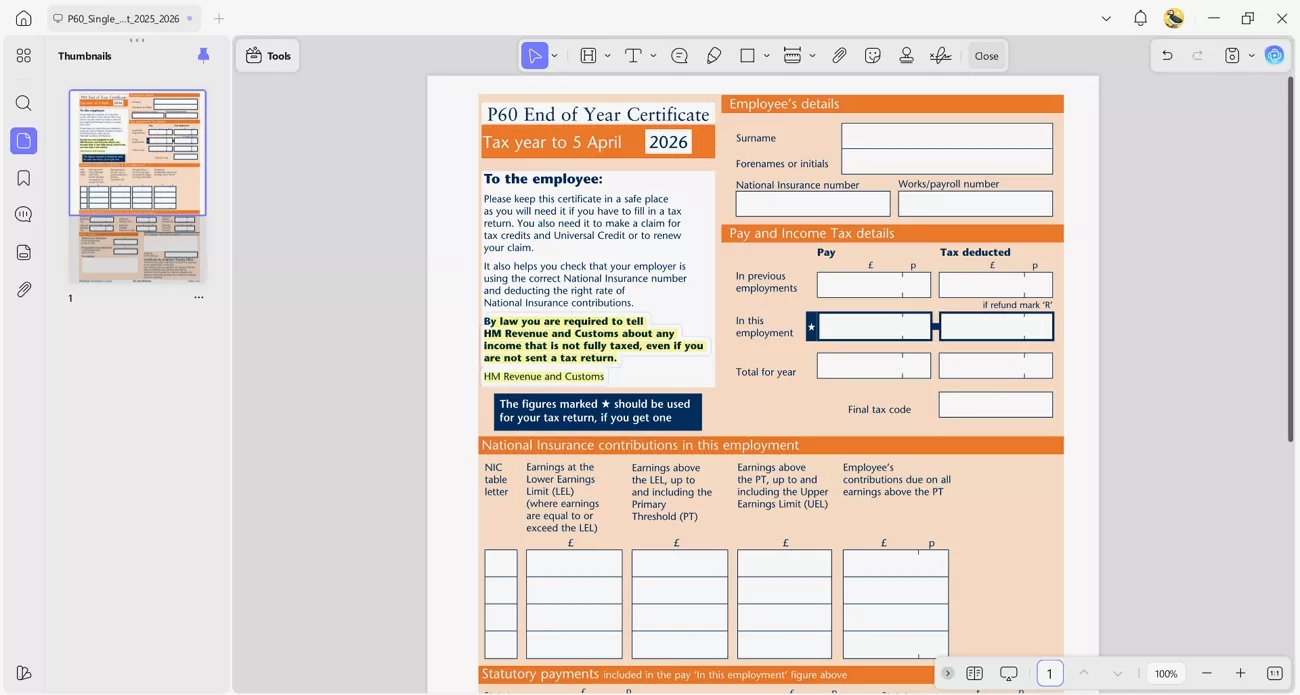Click the layers icon at sidebar bottom
This screenshot has width=1300, height=695.
click(x=23, y=673)
